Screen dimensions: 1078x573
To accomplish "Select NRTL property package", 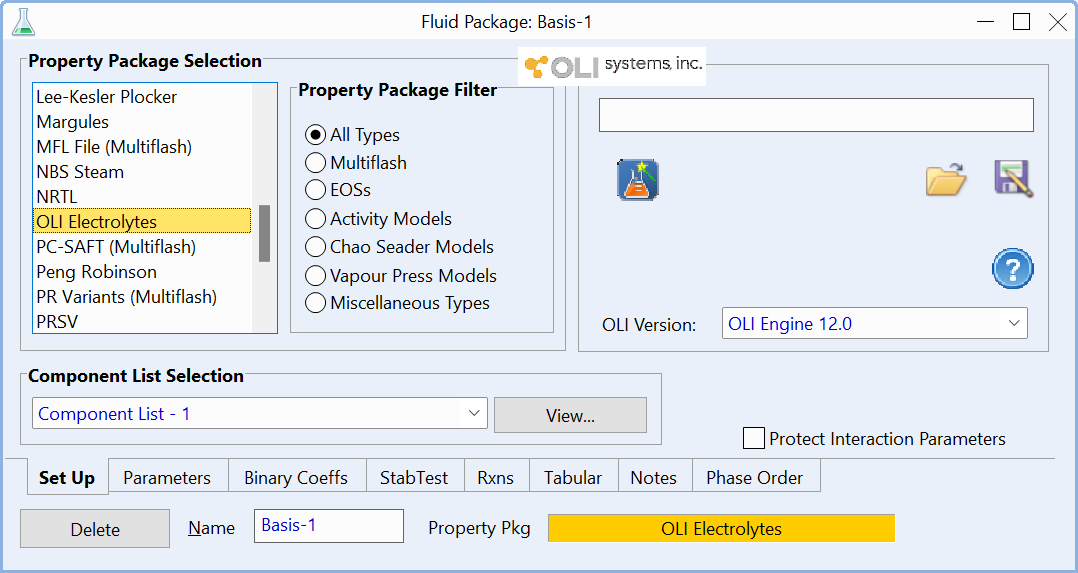I will pyautogui.click(x=142, y=197).
